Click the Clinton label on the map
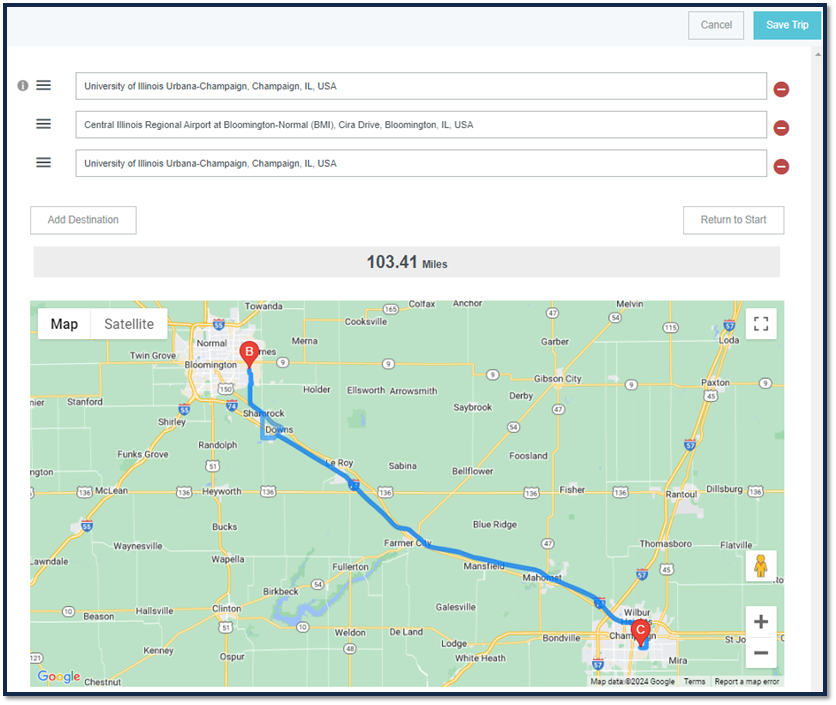The width and height of the screenshot is (836, 705). 227,608
